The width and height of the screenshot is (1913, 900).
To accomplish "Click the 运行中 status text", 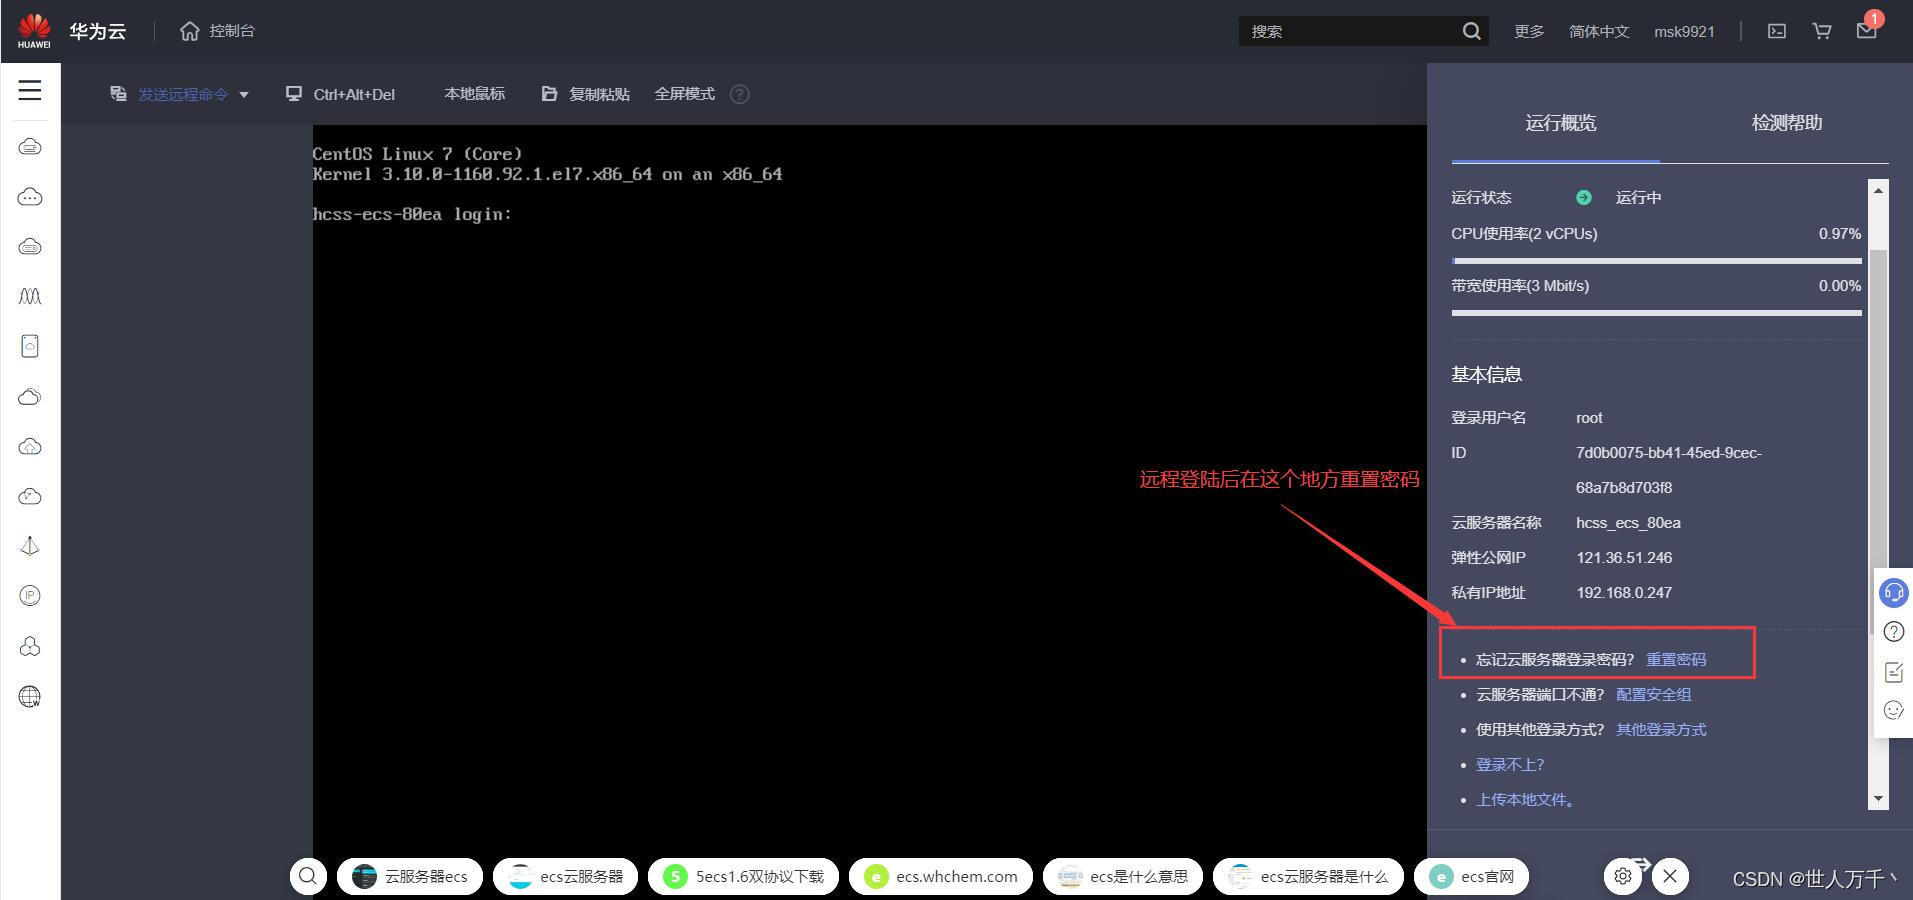I will [x=1638, y=197].
